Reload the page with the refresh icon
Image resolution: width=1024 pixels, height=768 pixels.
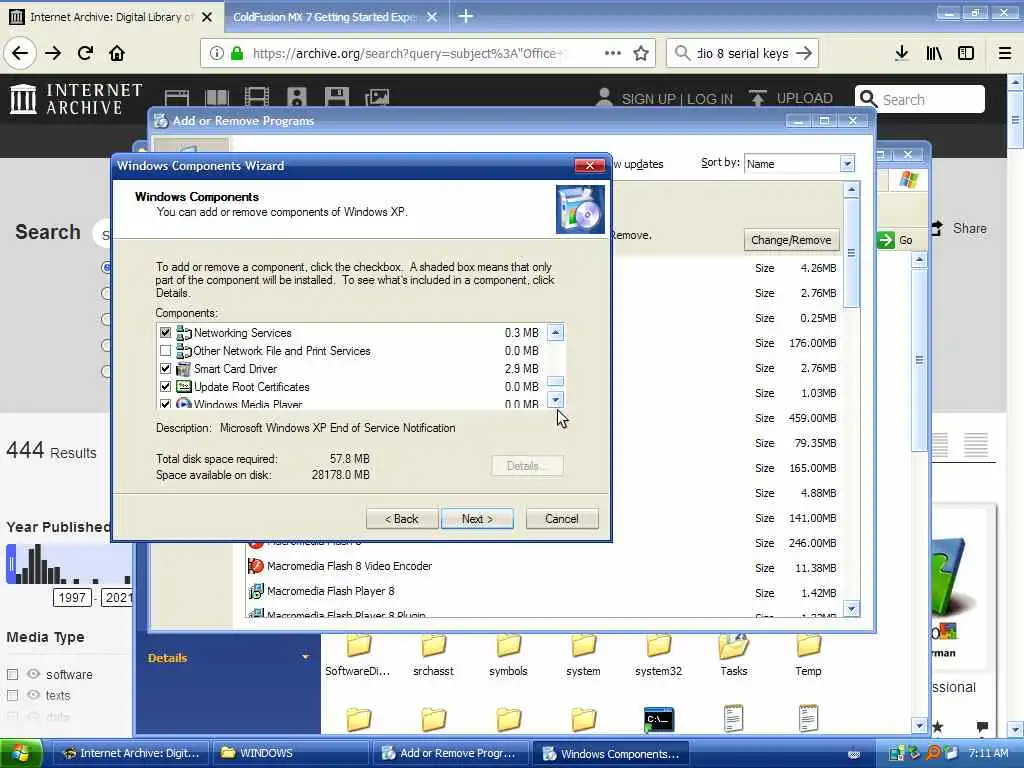pyautogui.click(x=85, y=54)
